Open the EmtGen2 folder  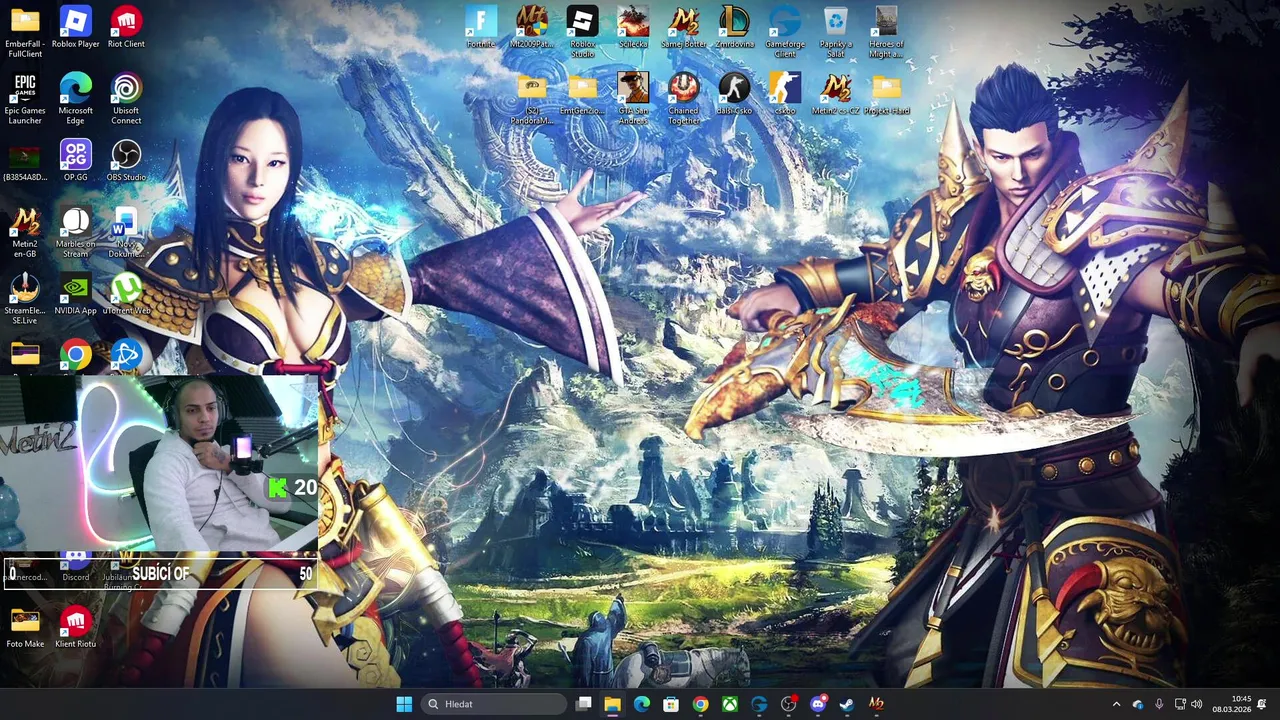coord(582,94)
